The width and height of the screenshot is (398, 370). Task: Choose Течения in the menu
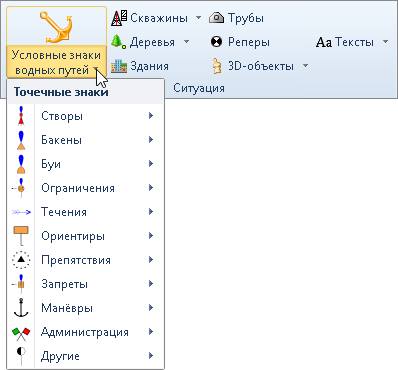click(x=85, y=212)
